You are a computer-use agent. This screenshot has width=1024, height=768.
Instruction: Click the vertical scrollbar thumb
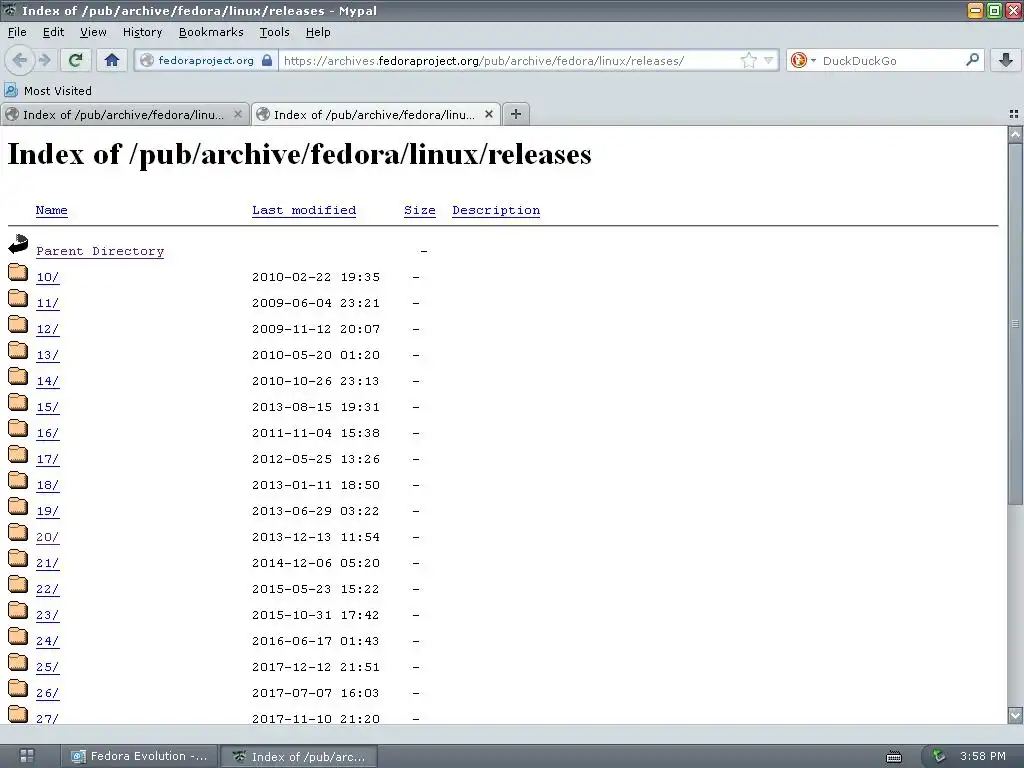pyautogui.click(x=1015, y=323)
